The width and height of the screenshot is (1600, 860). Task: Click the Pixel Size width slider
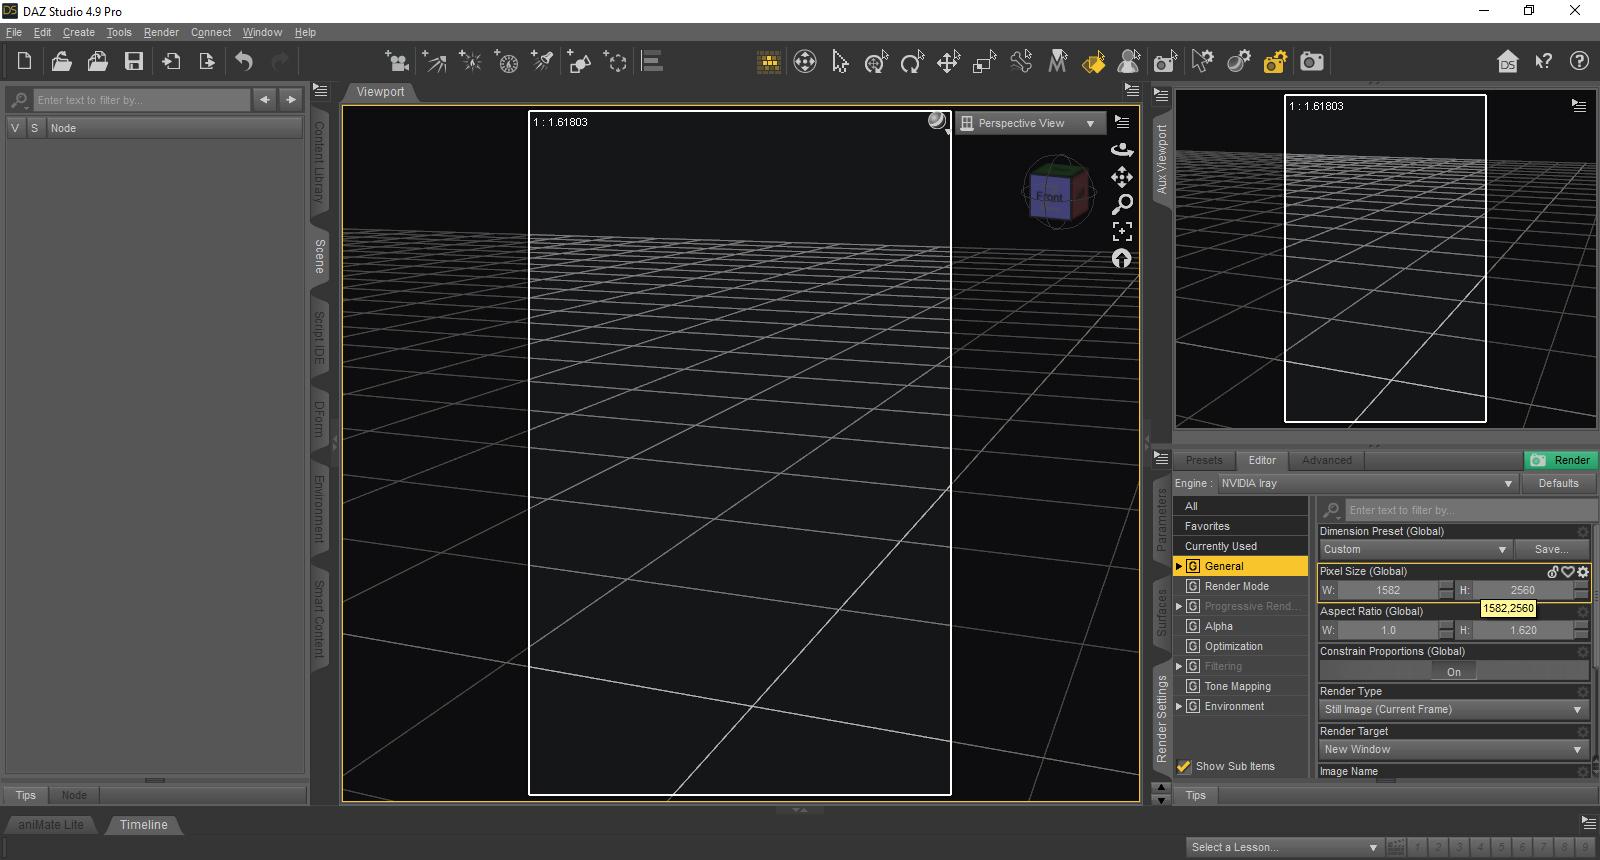pos(1388,591)
